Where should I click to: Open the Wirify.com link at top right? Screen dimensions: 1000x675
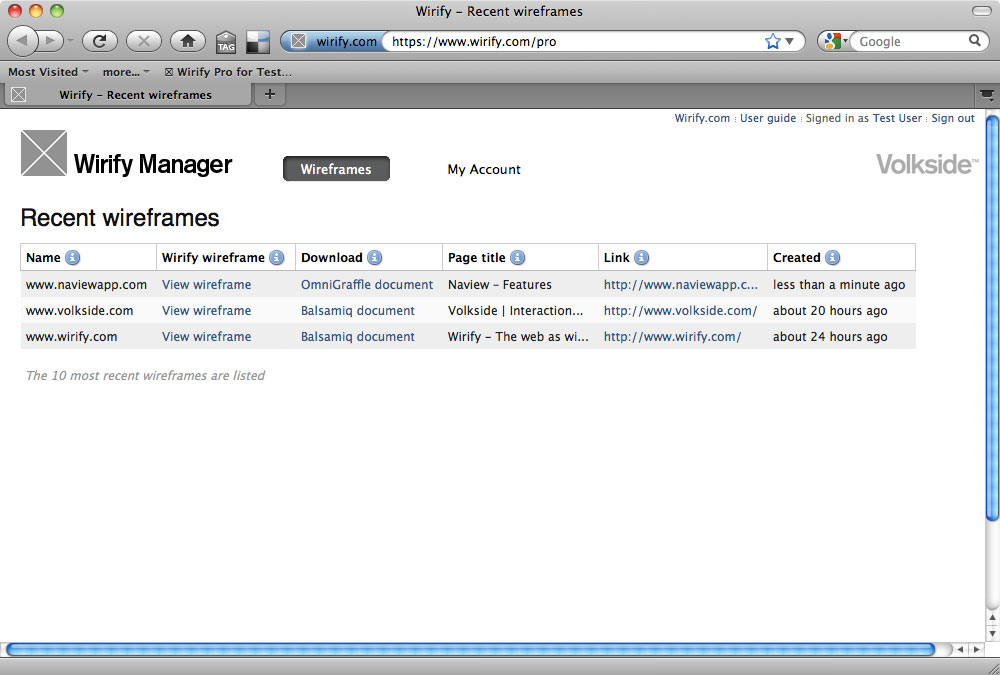[x=702, y=118]
